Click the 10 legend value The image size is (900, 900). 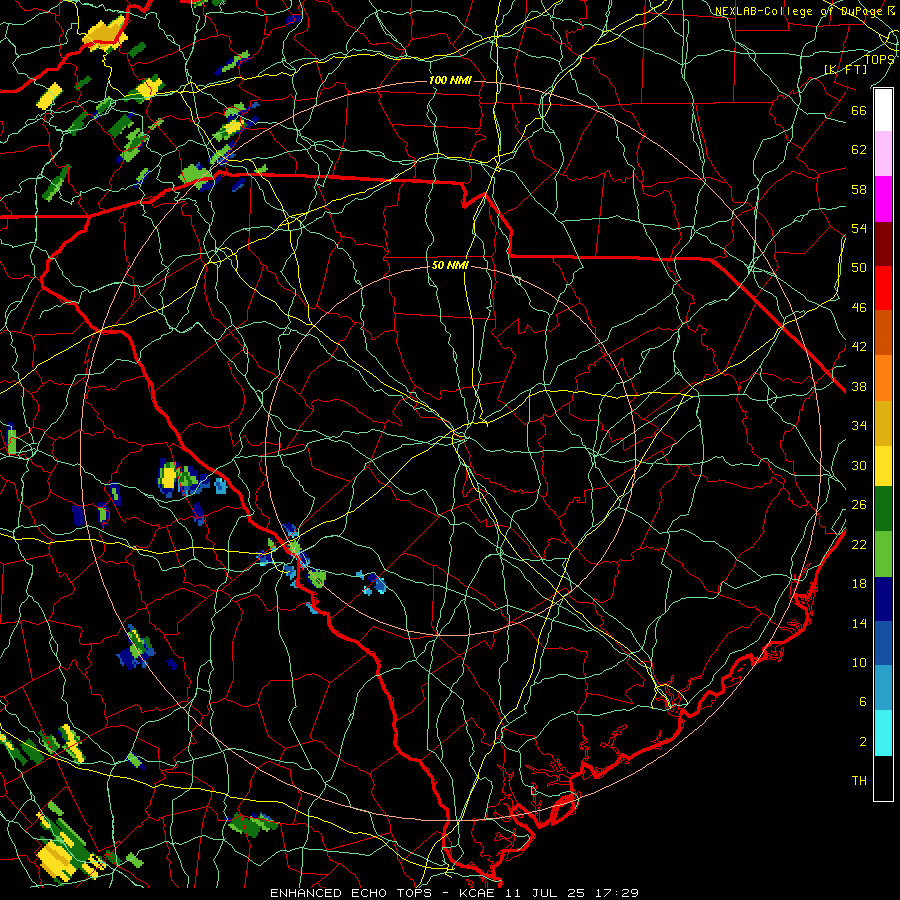click(859, 663)
